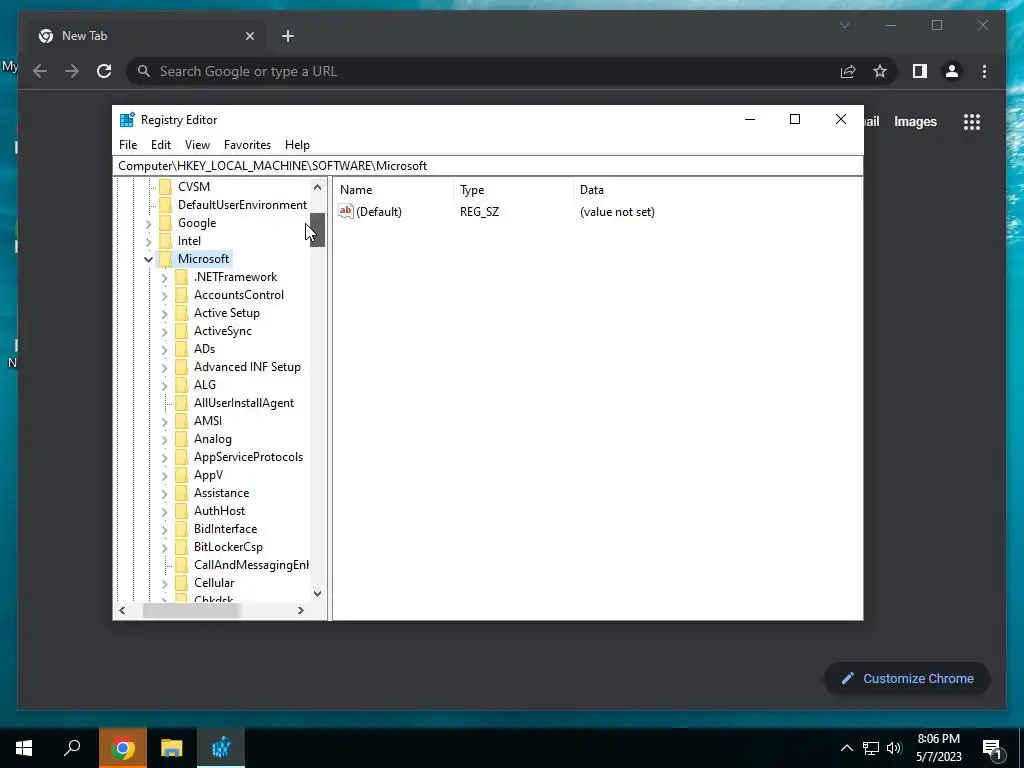Expand the ActiveSync key
The width and height of the screenshot is (1024, 768).
pos(165,331)
